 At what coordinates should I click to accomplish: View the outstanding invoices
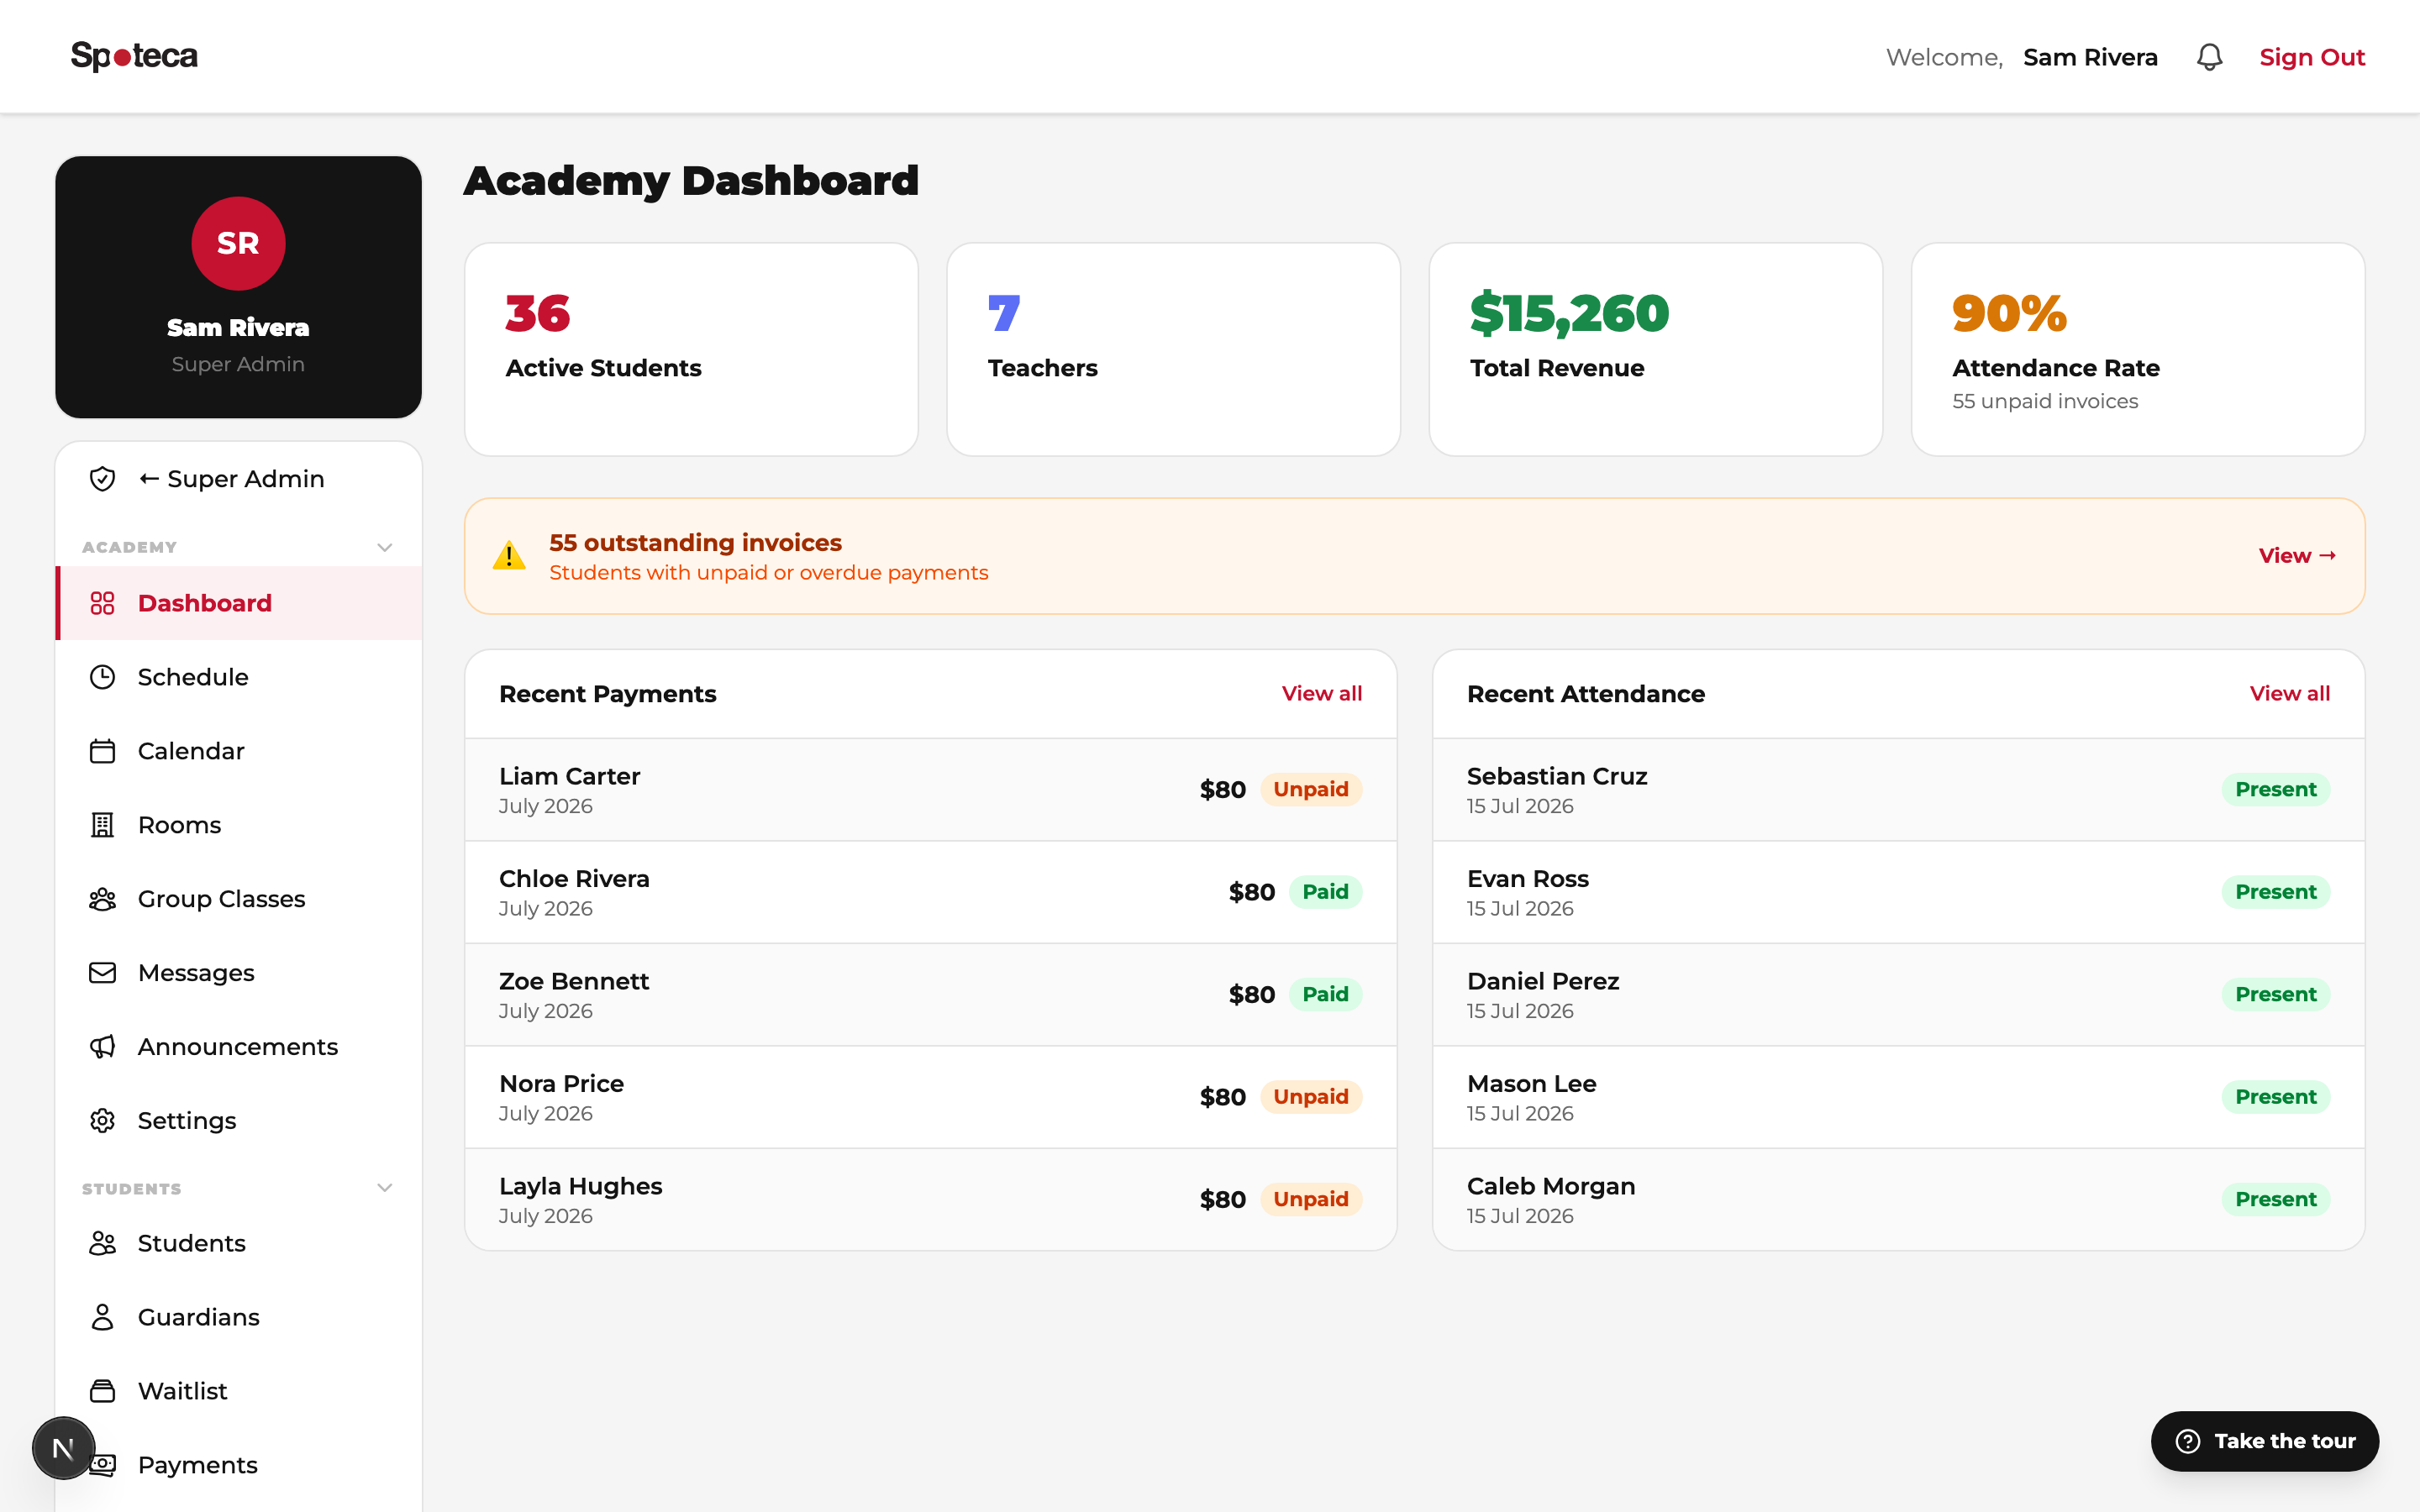[x=2297, y=555]
